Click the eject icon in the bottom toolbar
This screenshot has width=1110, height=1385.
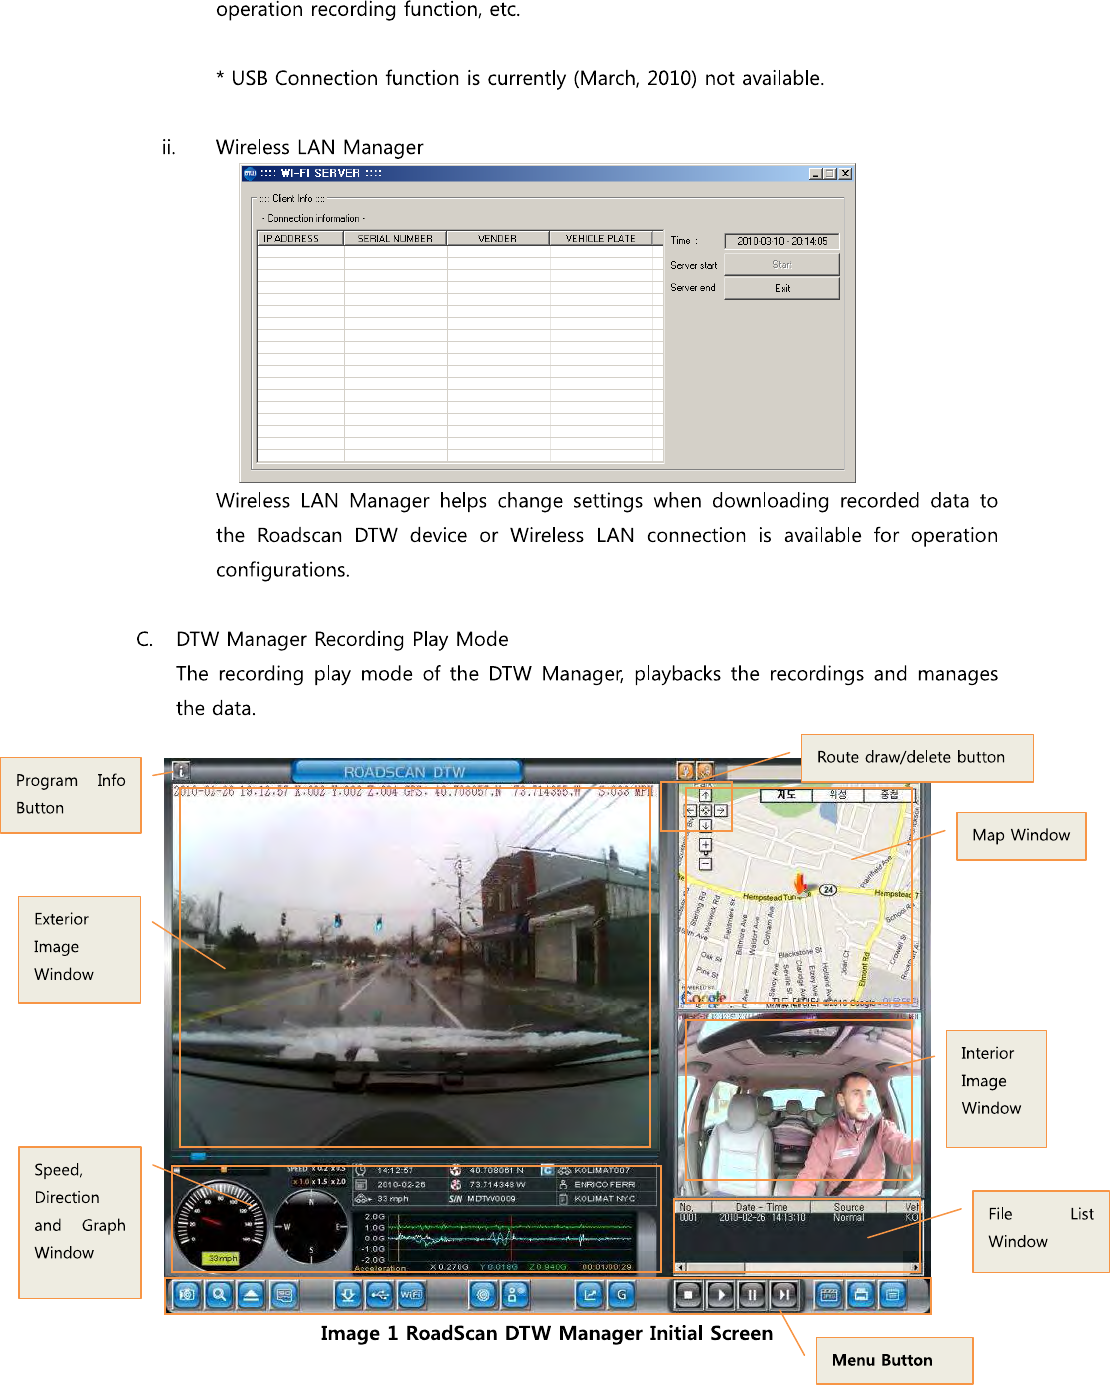pos(251,1295)
